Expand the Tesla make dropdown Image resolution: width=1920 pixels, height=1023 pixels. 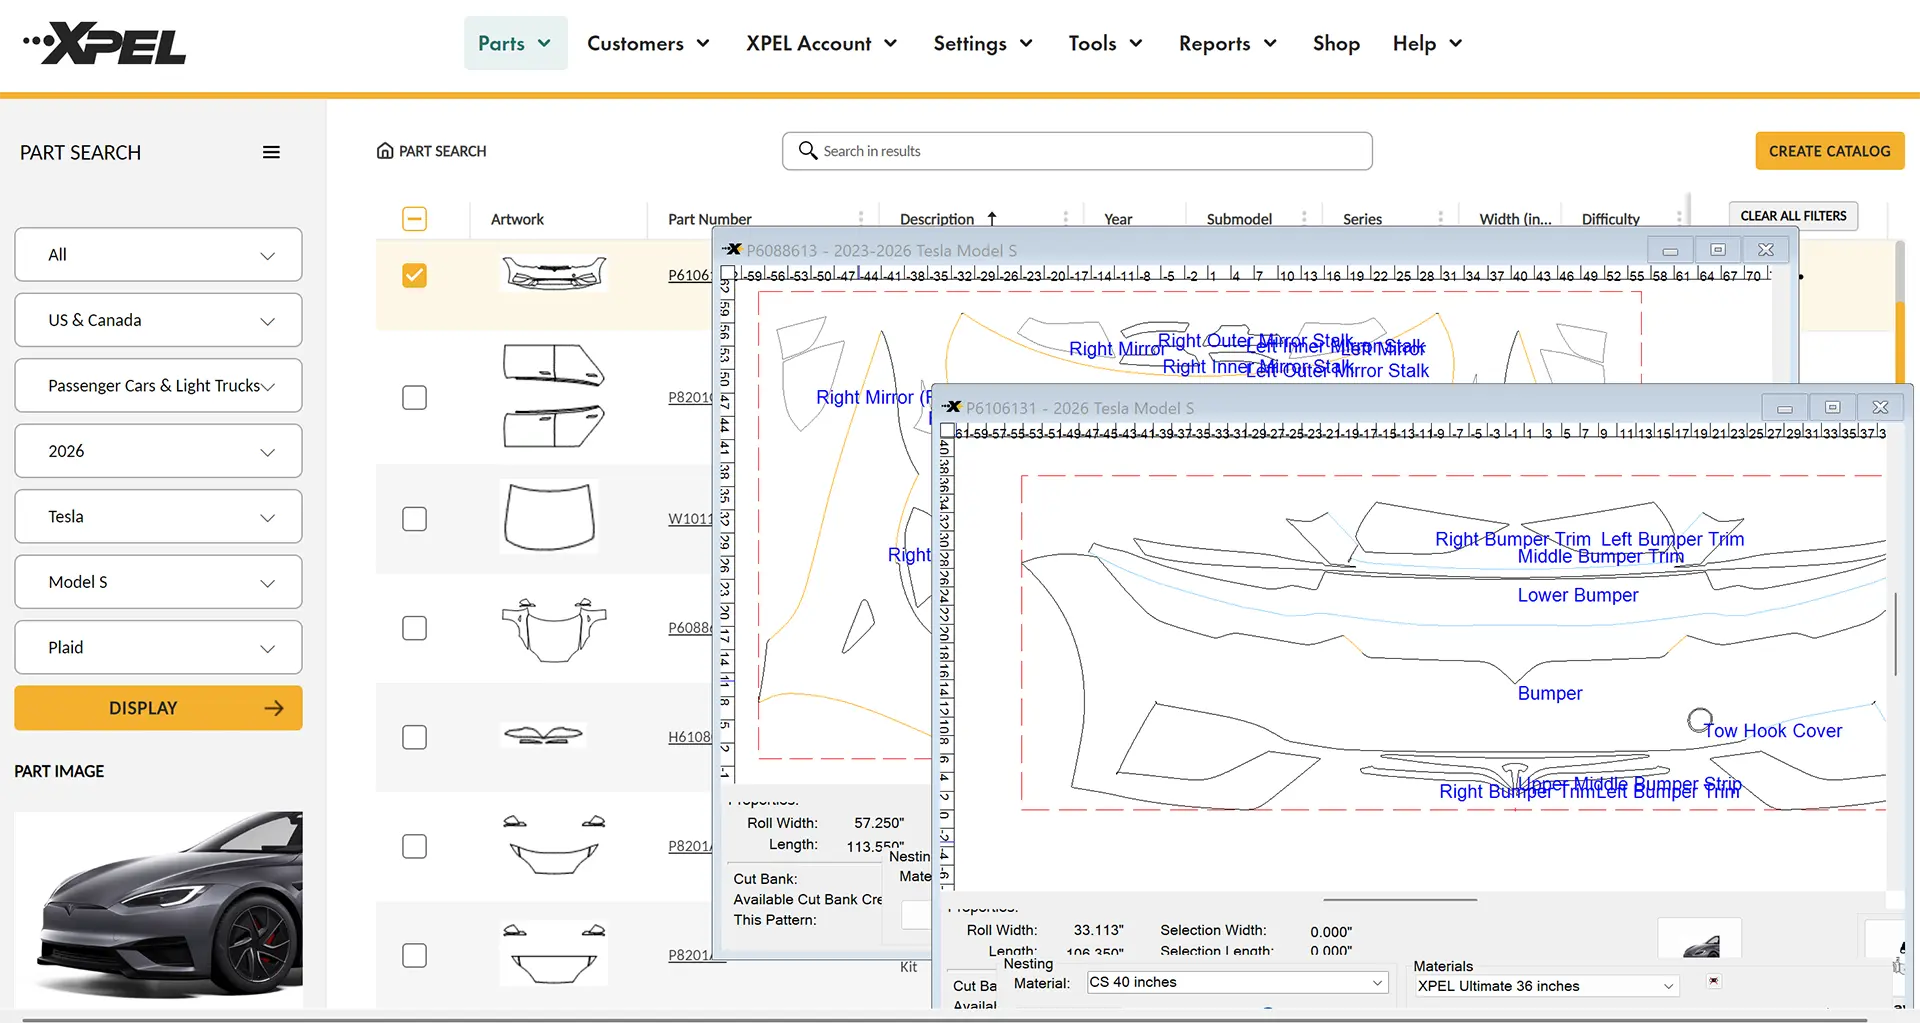click(x=157, y=516)
